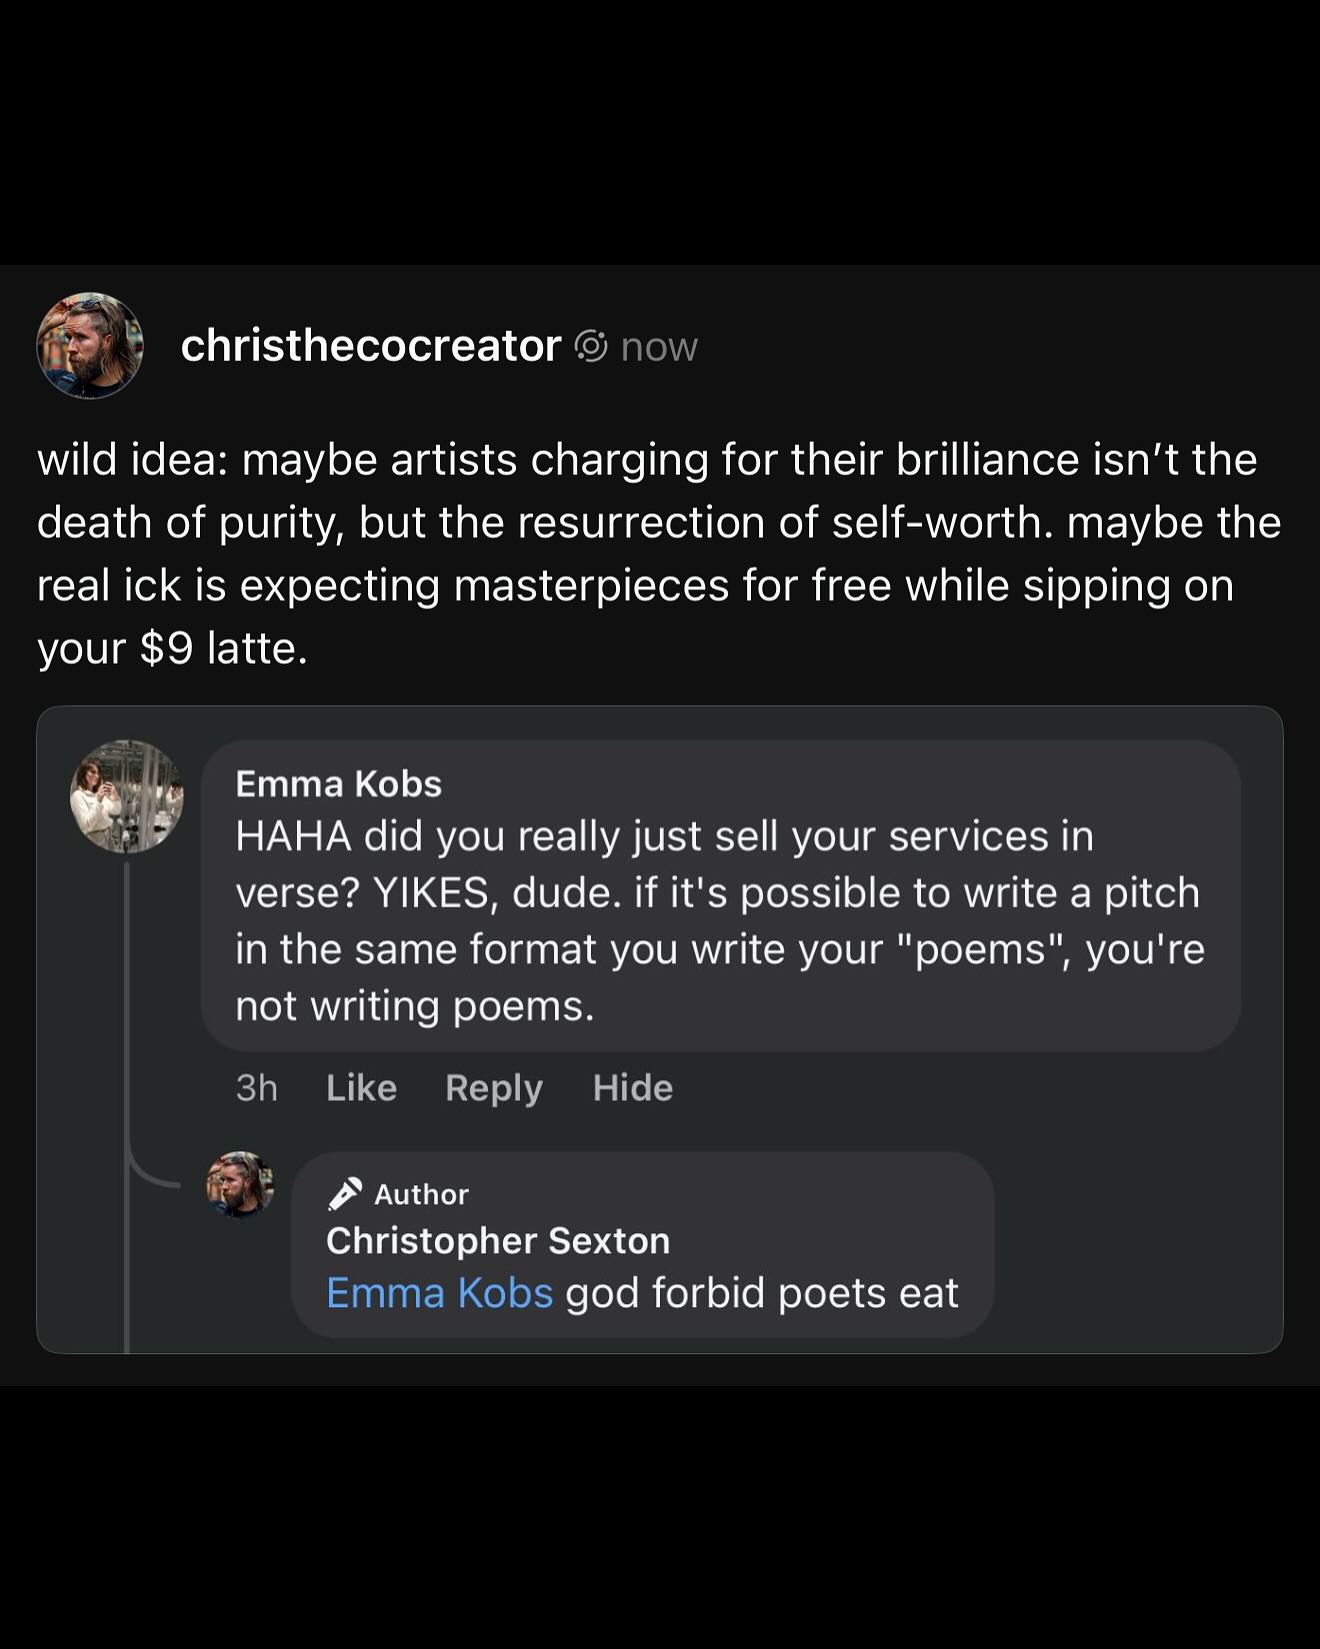Open christhecocreator's profile picture
1320x1649 pixels.
point(90,346)
